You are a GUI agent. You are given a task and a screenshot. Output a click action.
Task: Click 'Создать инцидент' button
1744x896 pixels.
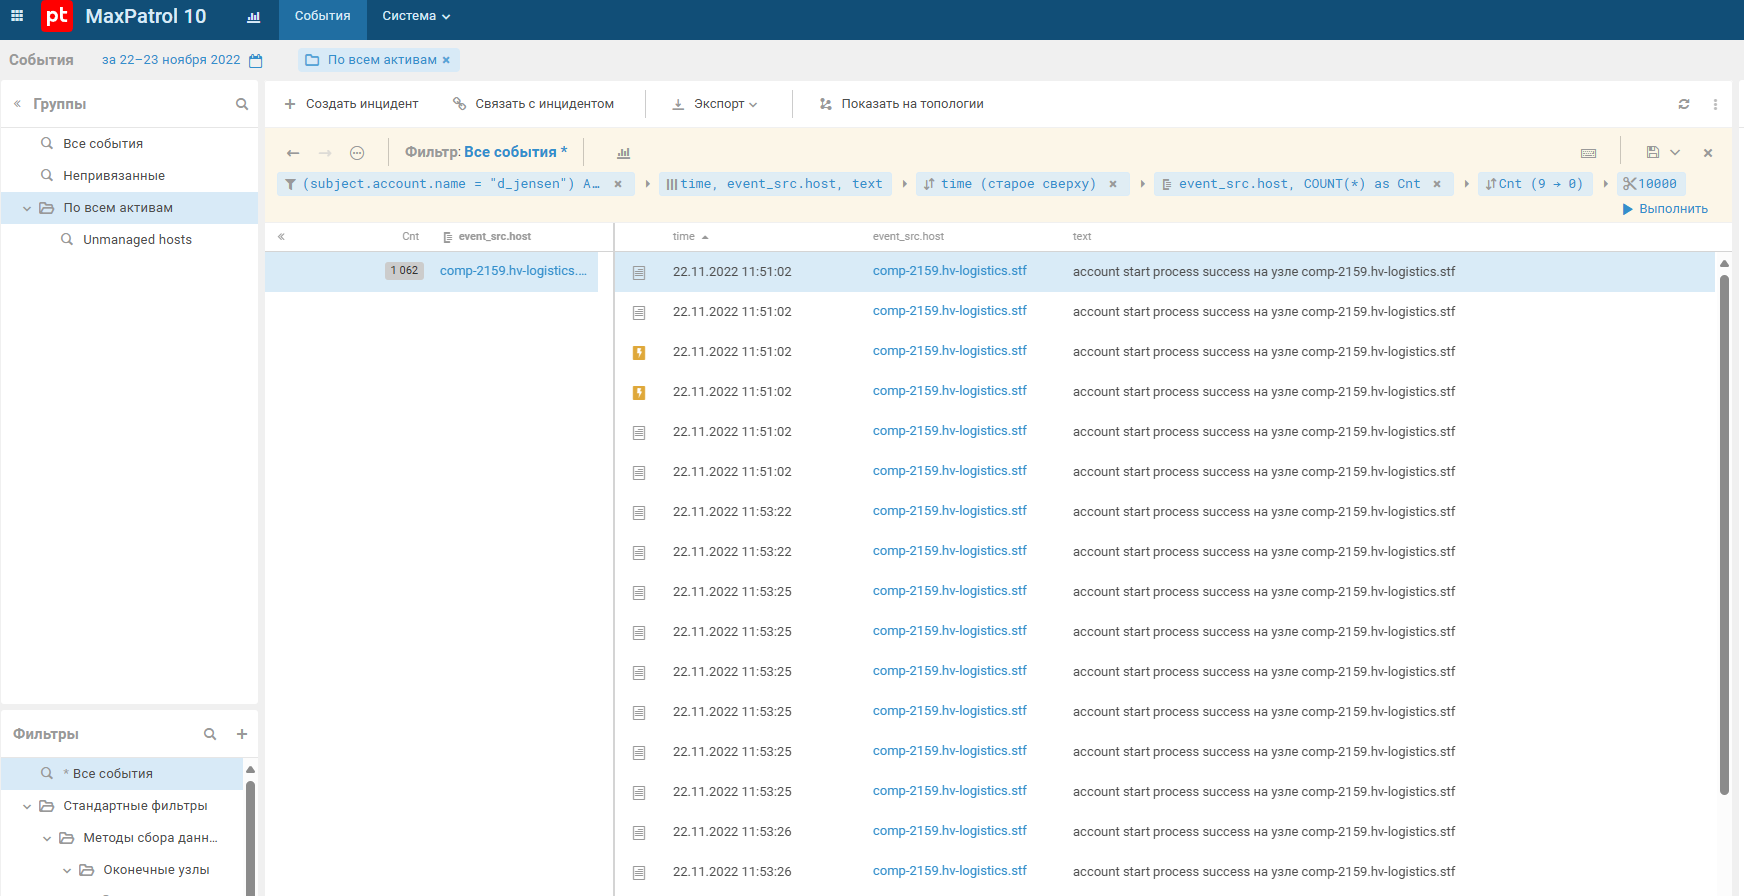pyautogui.click(x=351, y=104)
